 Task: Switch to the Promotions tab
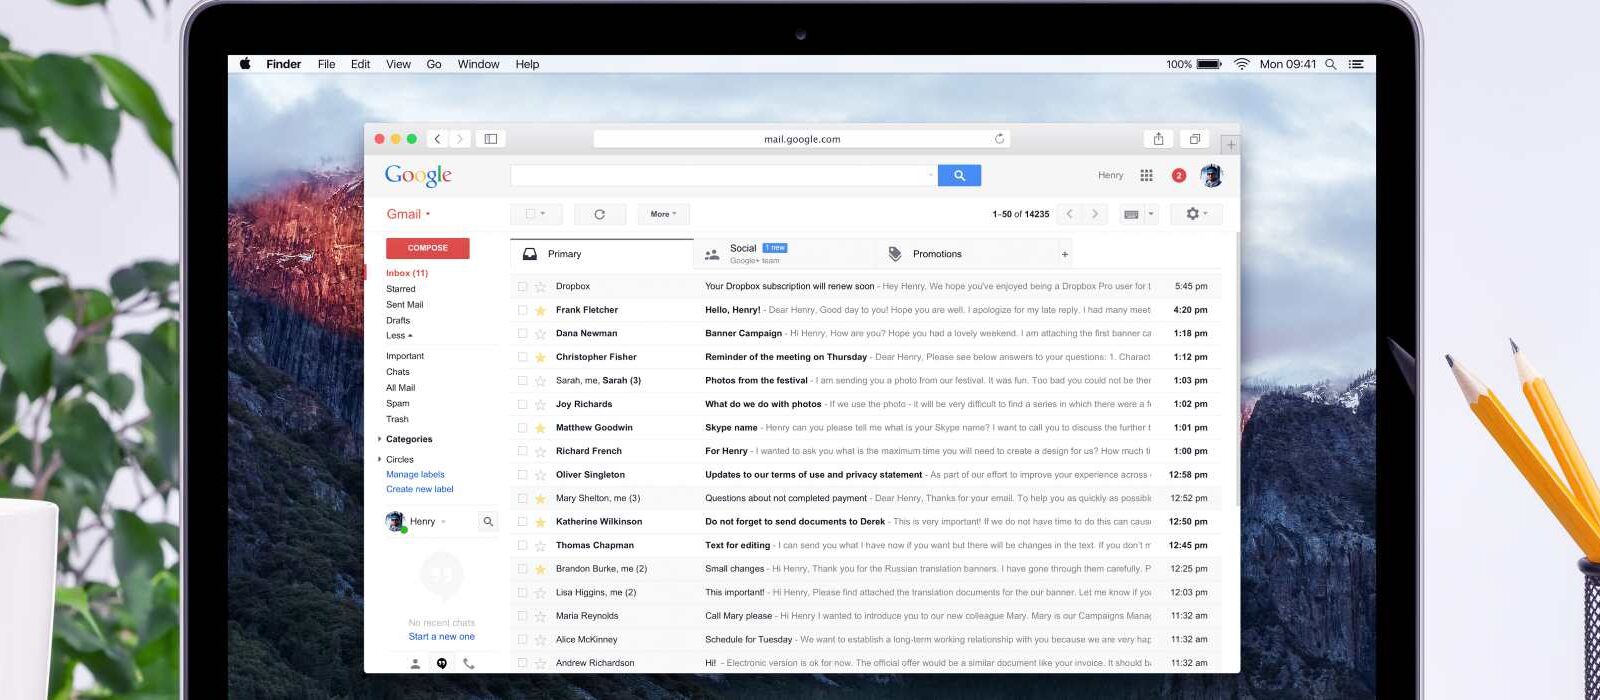pos(967,254)
